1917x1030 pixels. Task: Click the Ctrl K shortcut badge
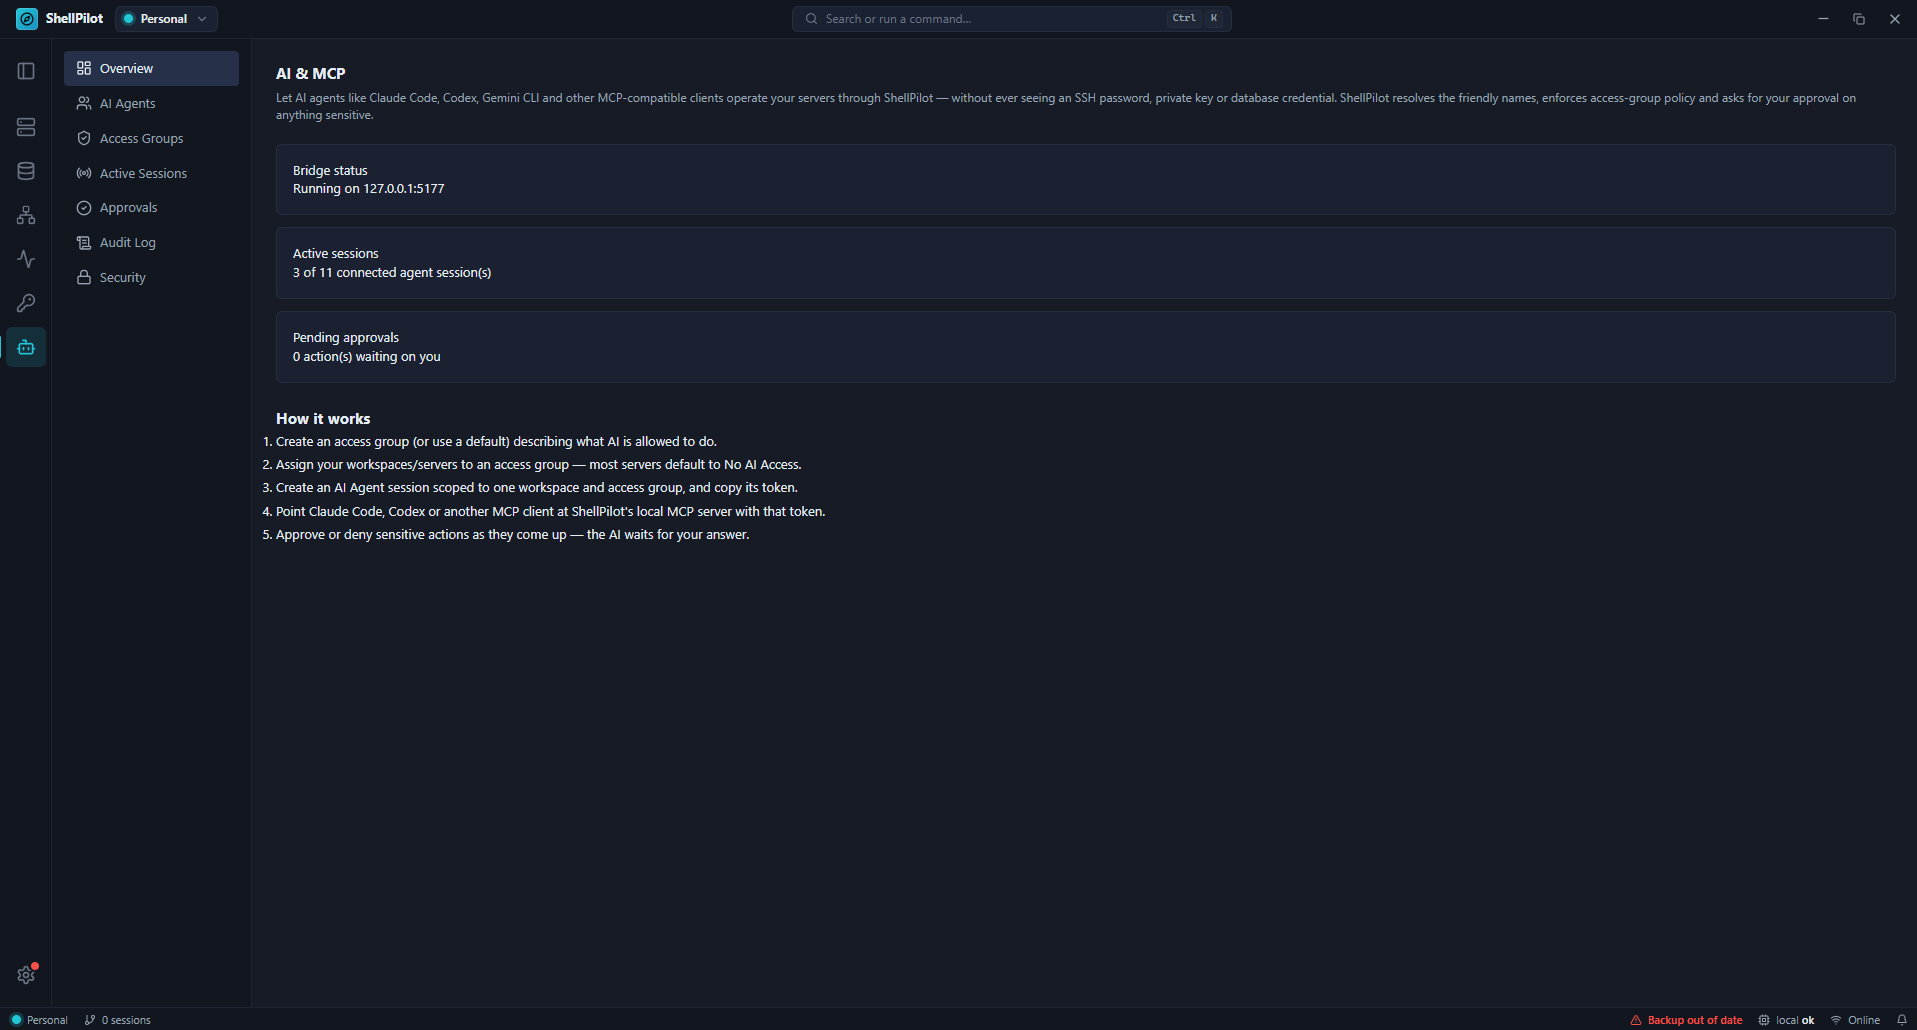[1196, 18]
